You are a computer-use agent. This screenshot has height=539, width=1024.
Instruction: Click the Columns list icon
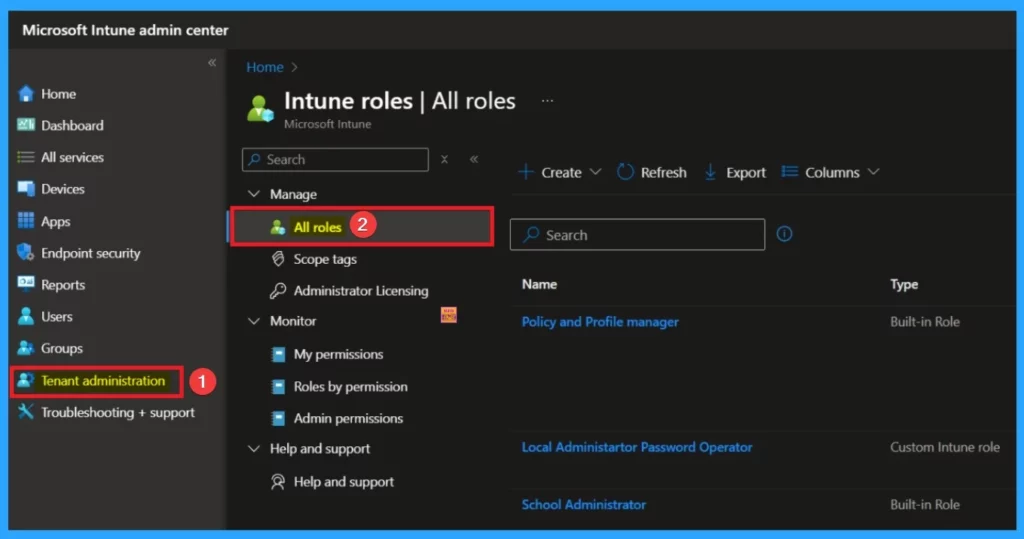(x=790, y=172)
